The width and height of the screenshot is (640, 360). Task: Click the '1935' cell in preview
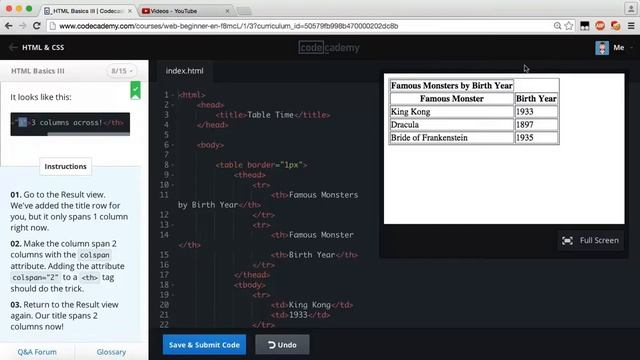[x=536, y=138]
